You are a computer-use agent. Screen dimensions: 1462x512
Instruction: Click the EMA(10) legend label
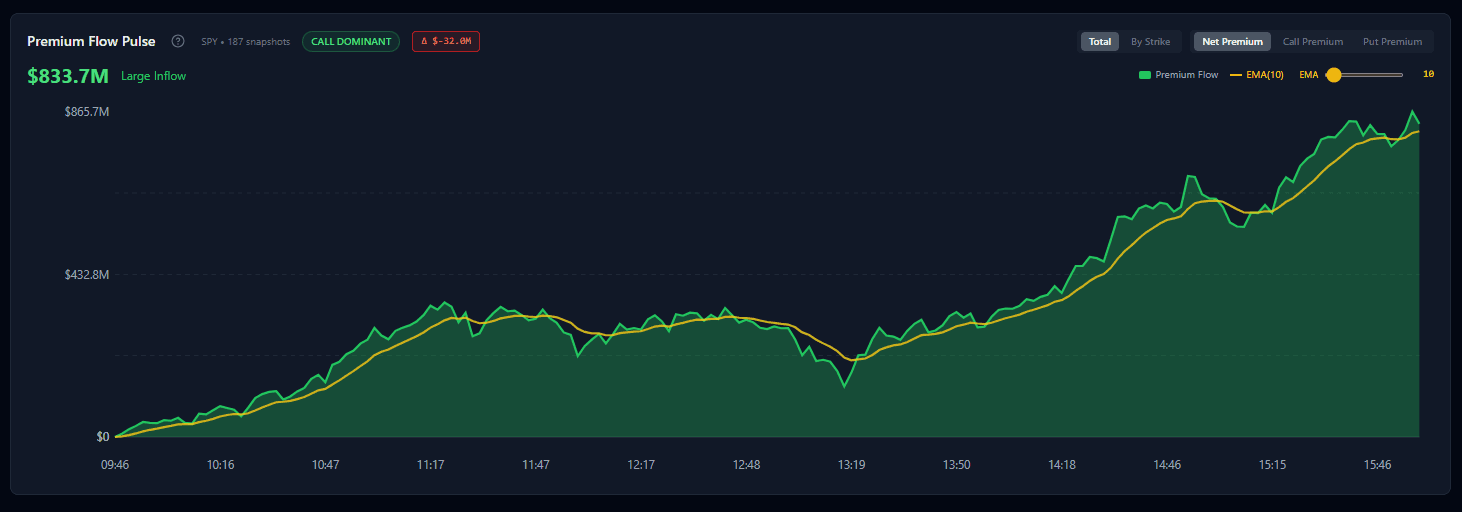[x=1265, y=75]
